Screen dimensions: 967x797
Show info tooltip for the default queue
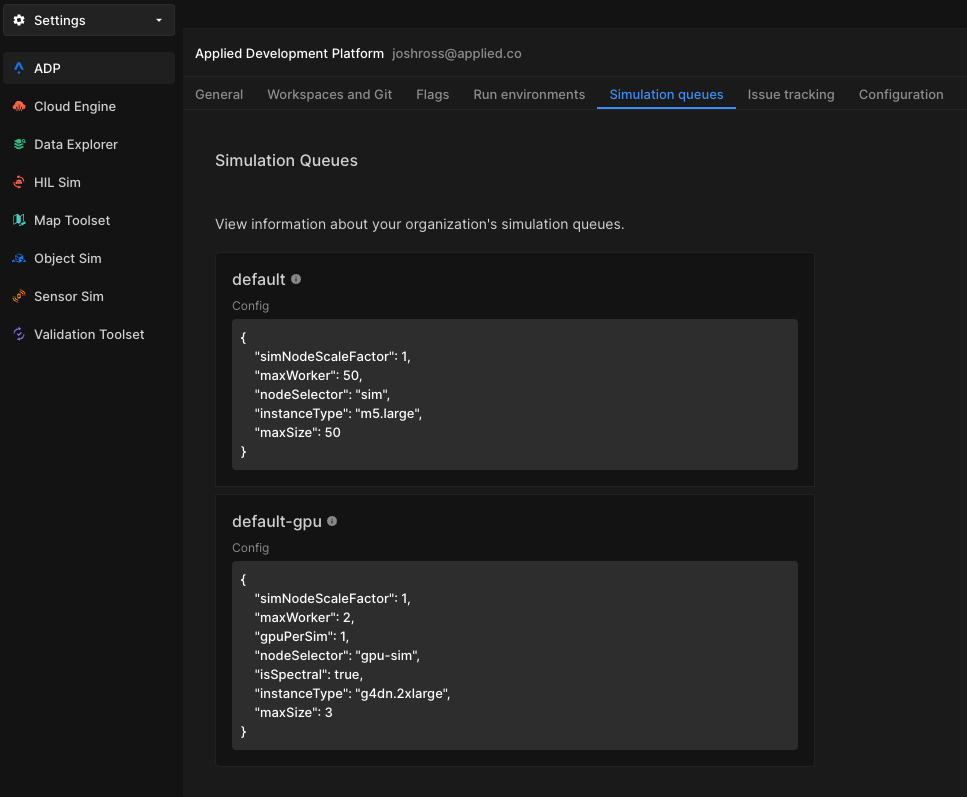[x=295, y=280]
